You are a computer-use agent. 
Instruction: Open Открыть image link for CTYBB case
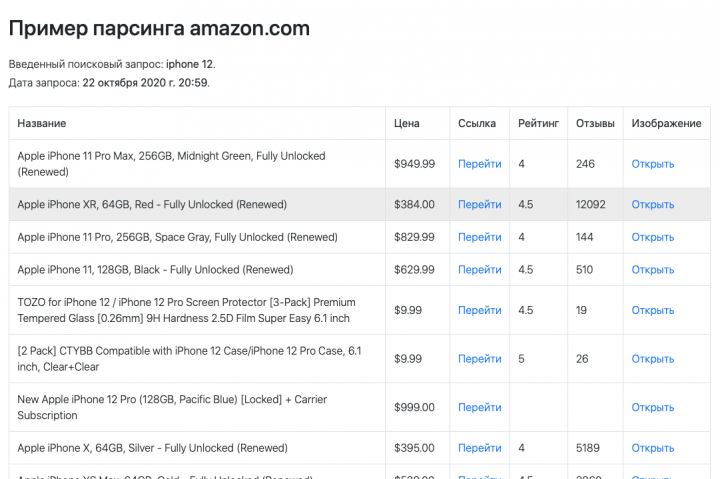652,359
